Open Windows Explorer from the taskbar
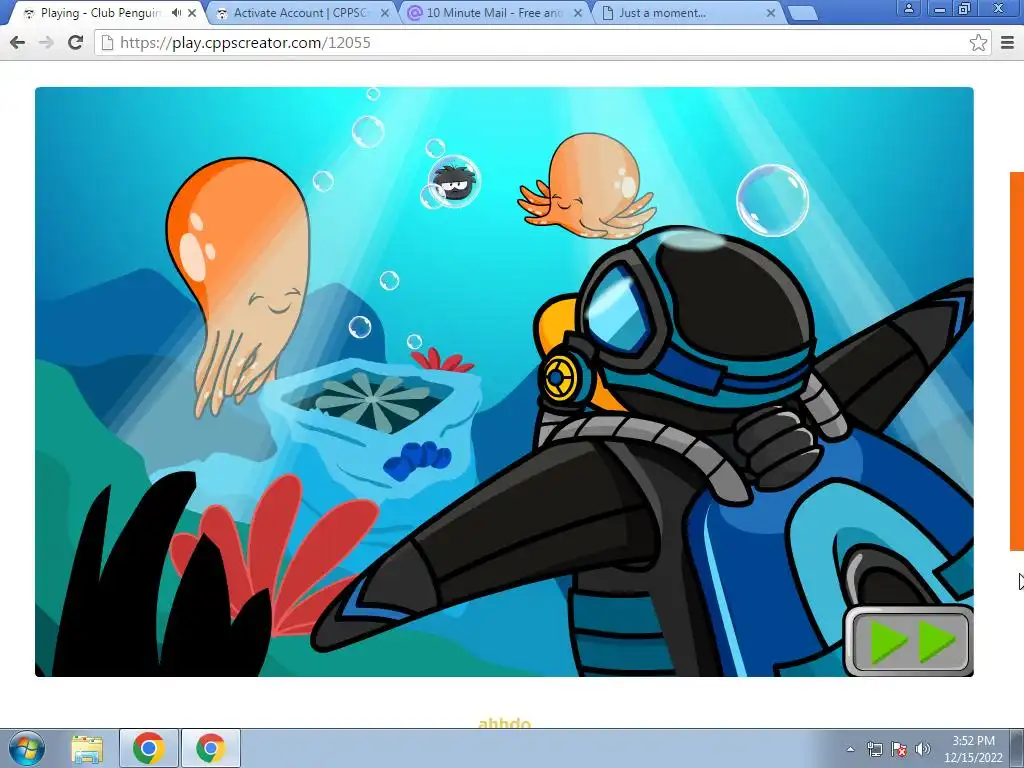The height and width of the screenshot is (768, 1024). coord(87,748)
